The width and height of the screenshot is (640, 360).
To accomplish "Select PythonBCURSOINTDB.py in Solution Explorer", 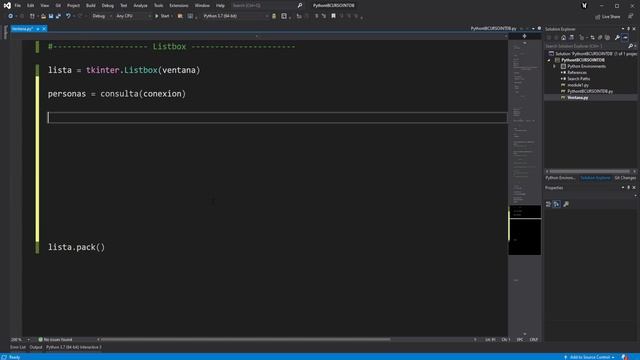I will [x=590, y=91].
